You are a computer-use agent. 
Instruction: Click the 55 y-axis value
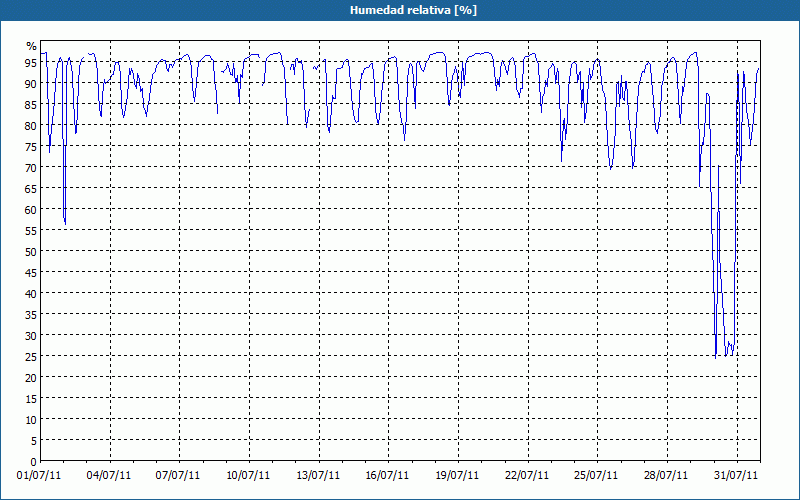[31, 231]
